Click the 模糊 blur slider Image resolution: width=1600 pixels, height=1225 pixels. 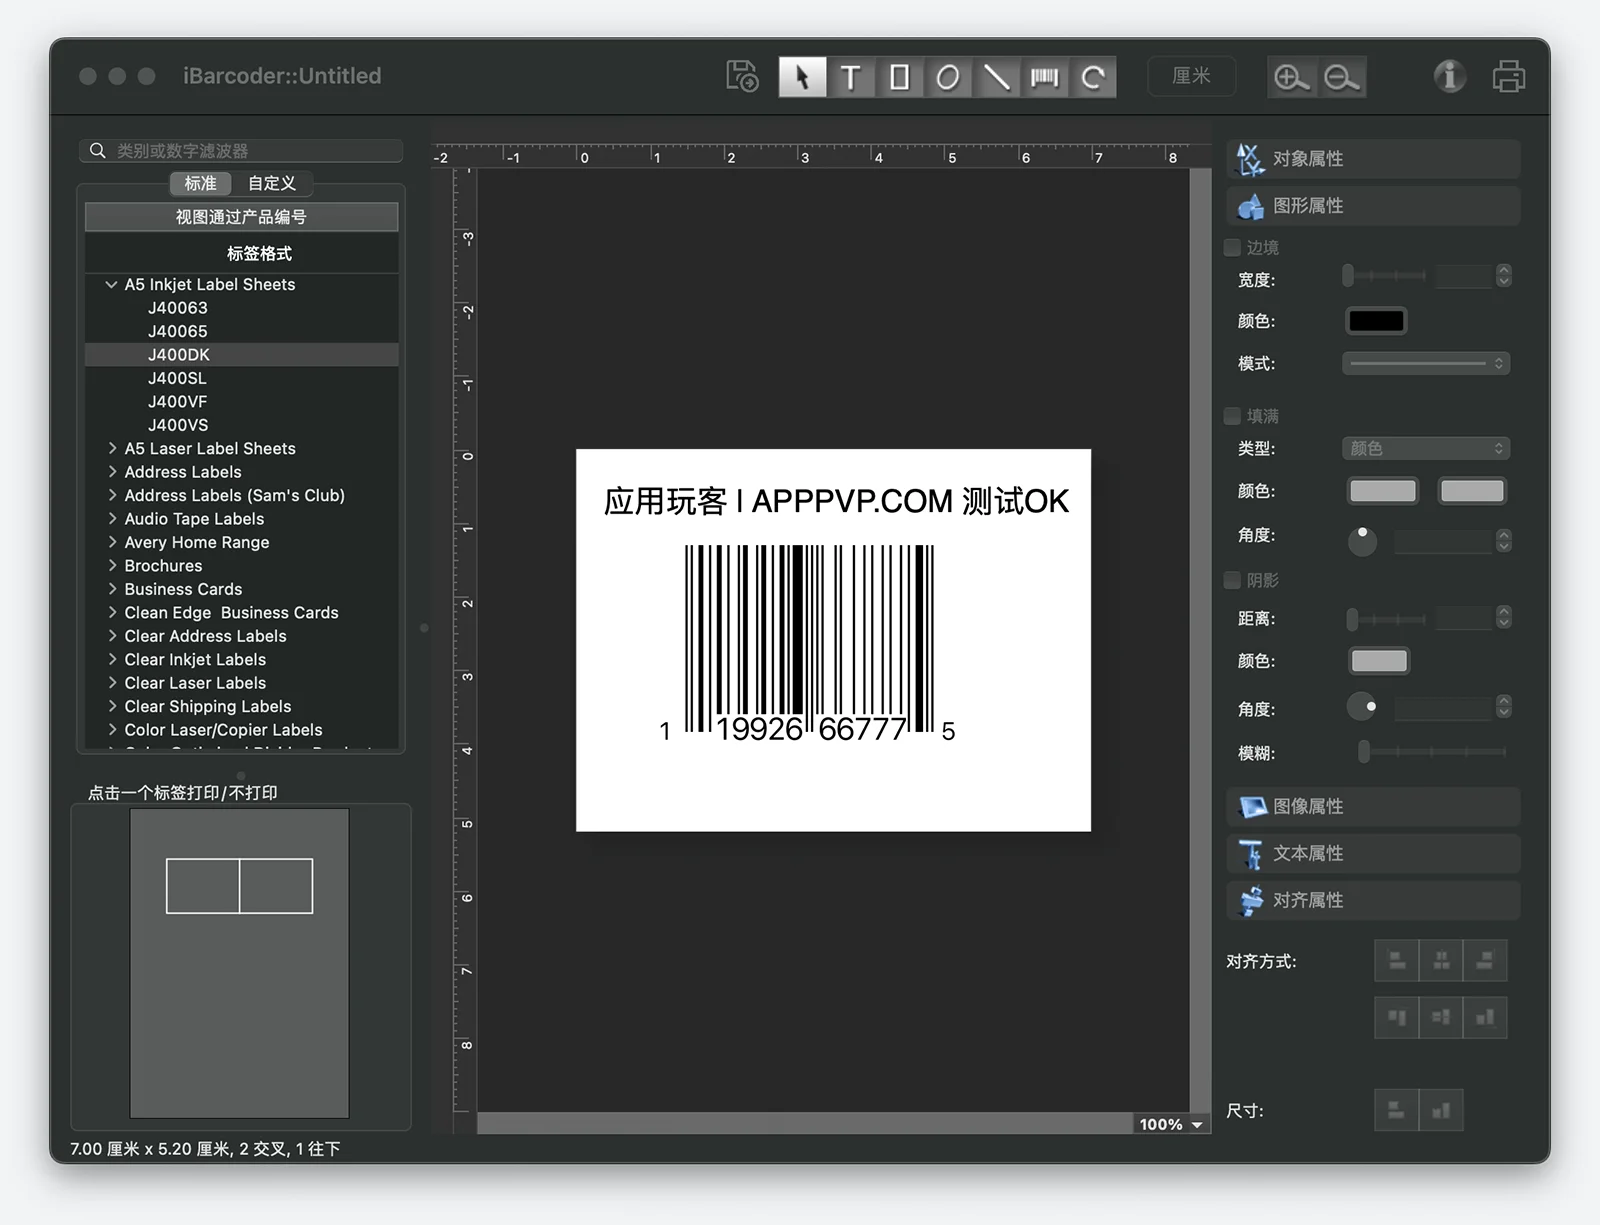tap(1432, 752)
